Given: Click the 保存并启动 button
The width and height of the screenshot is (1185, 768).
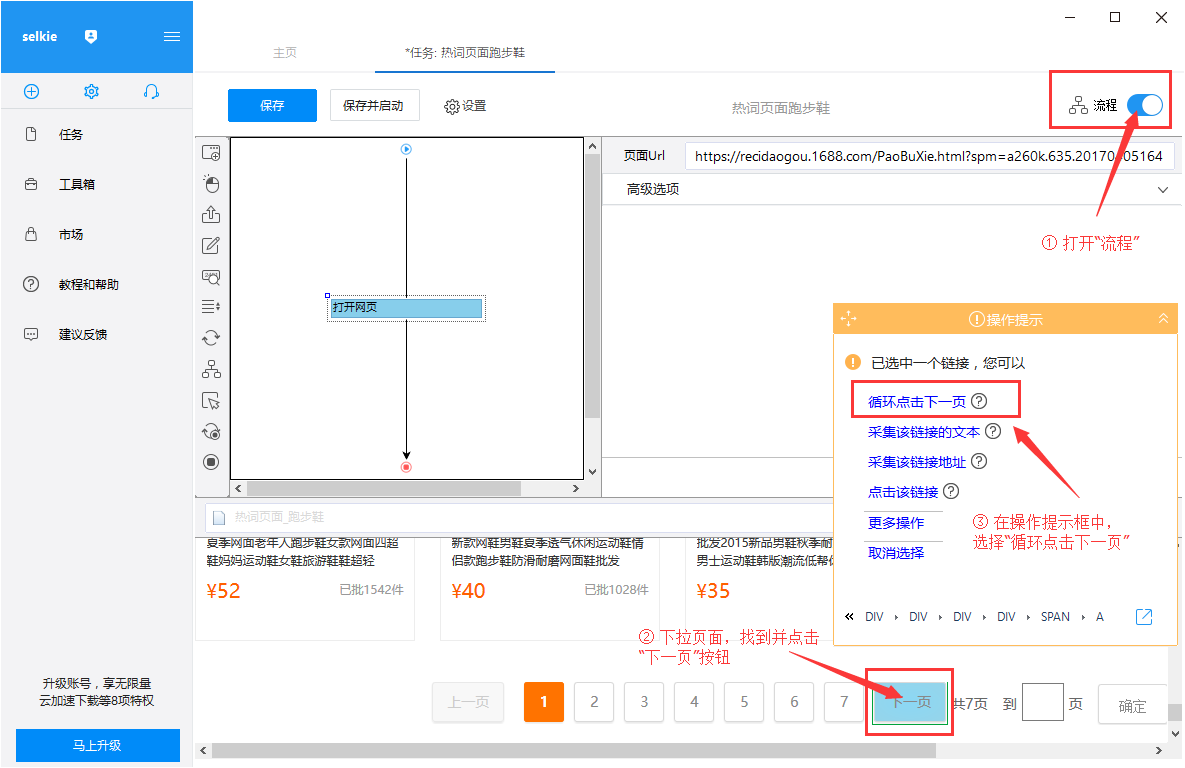Looking at the screenshot, I should [374, 106].
